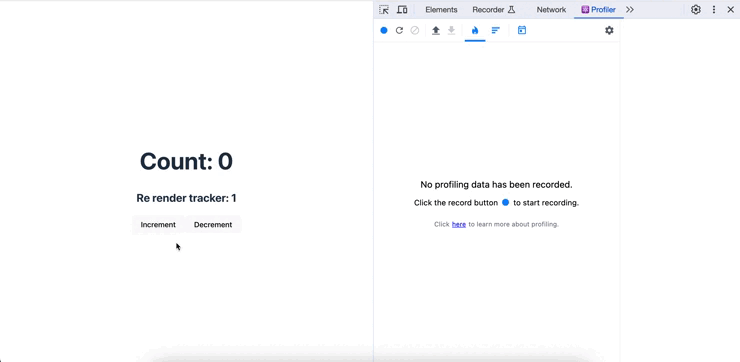The height and width of the screenshot is (362, 740).
Task: Switch to the Elements tab
Action: point(441,9)
